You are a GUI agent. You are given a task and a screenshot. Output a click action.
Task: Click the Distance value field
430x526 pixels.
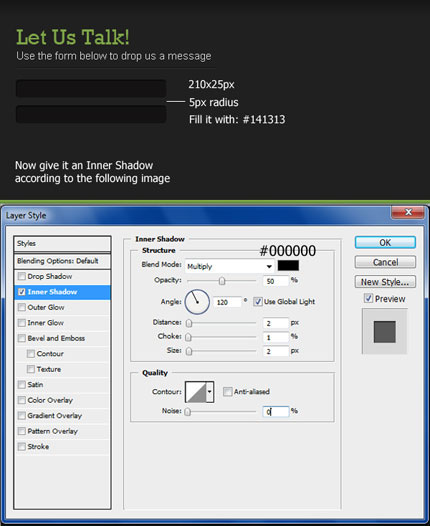[x=276, y=323]
